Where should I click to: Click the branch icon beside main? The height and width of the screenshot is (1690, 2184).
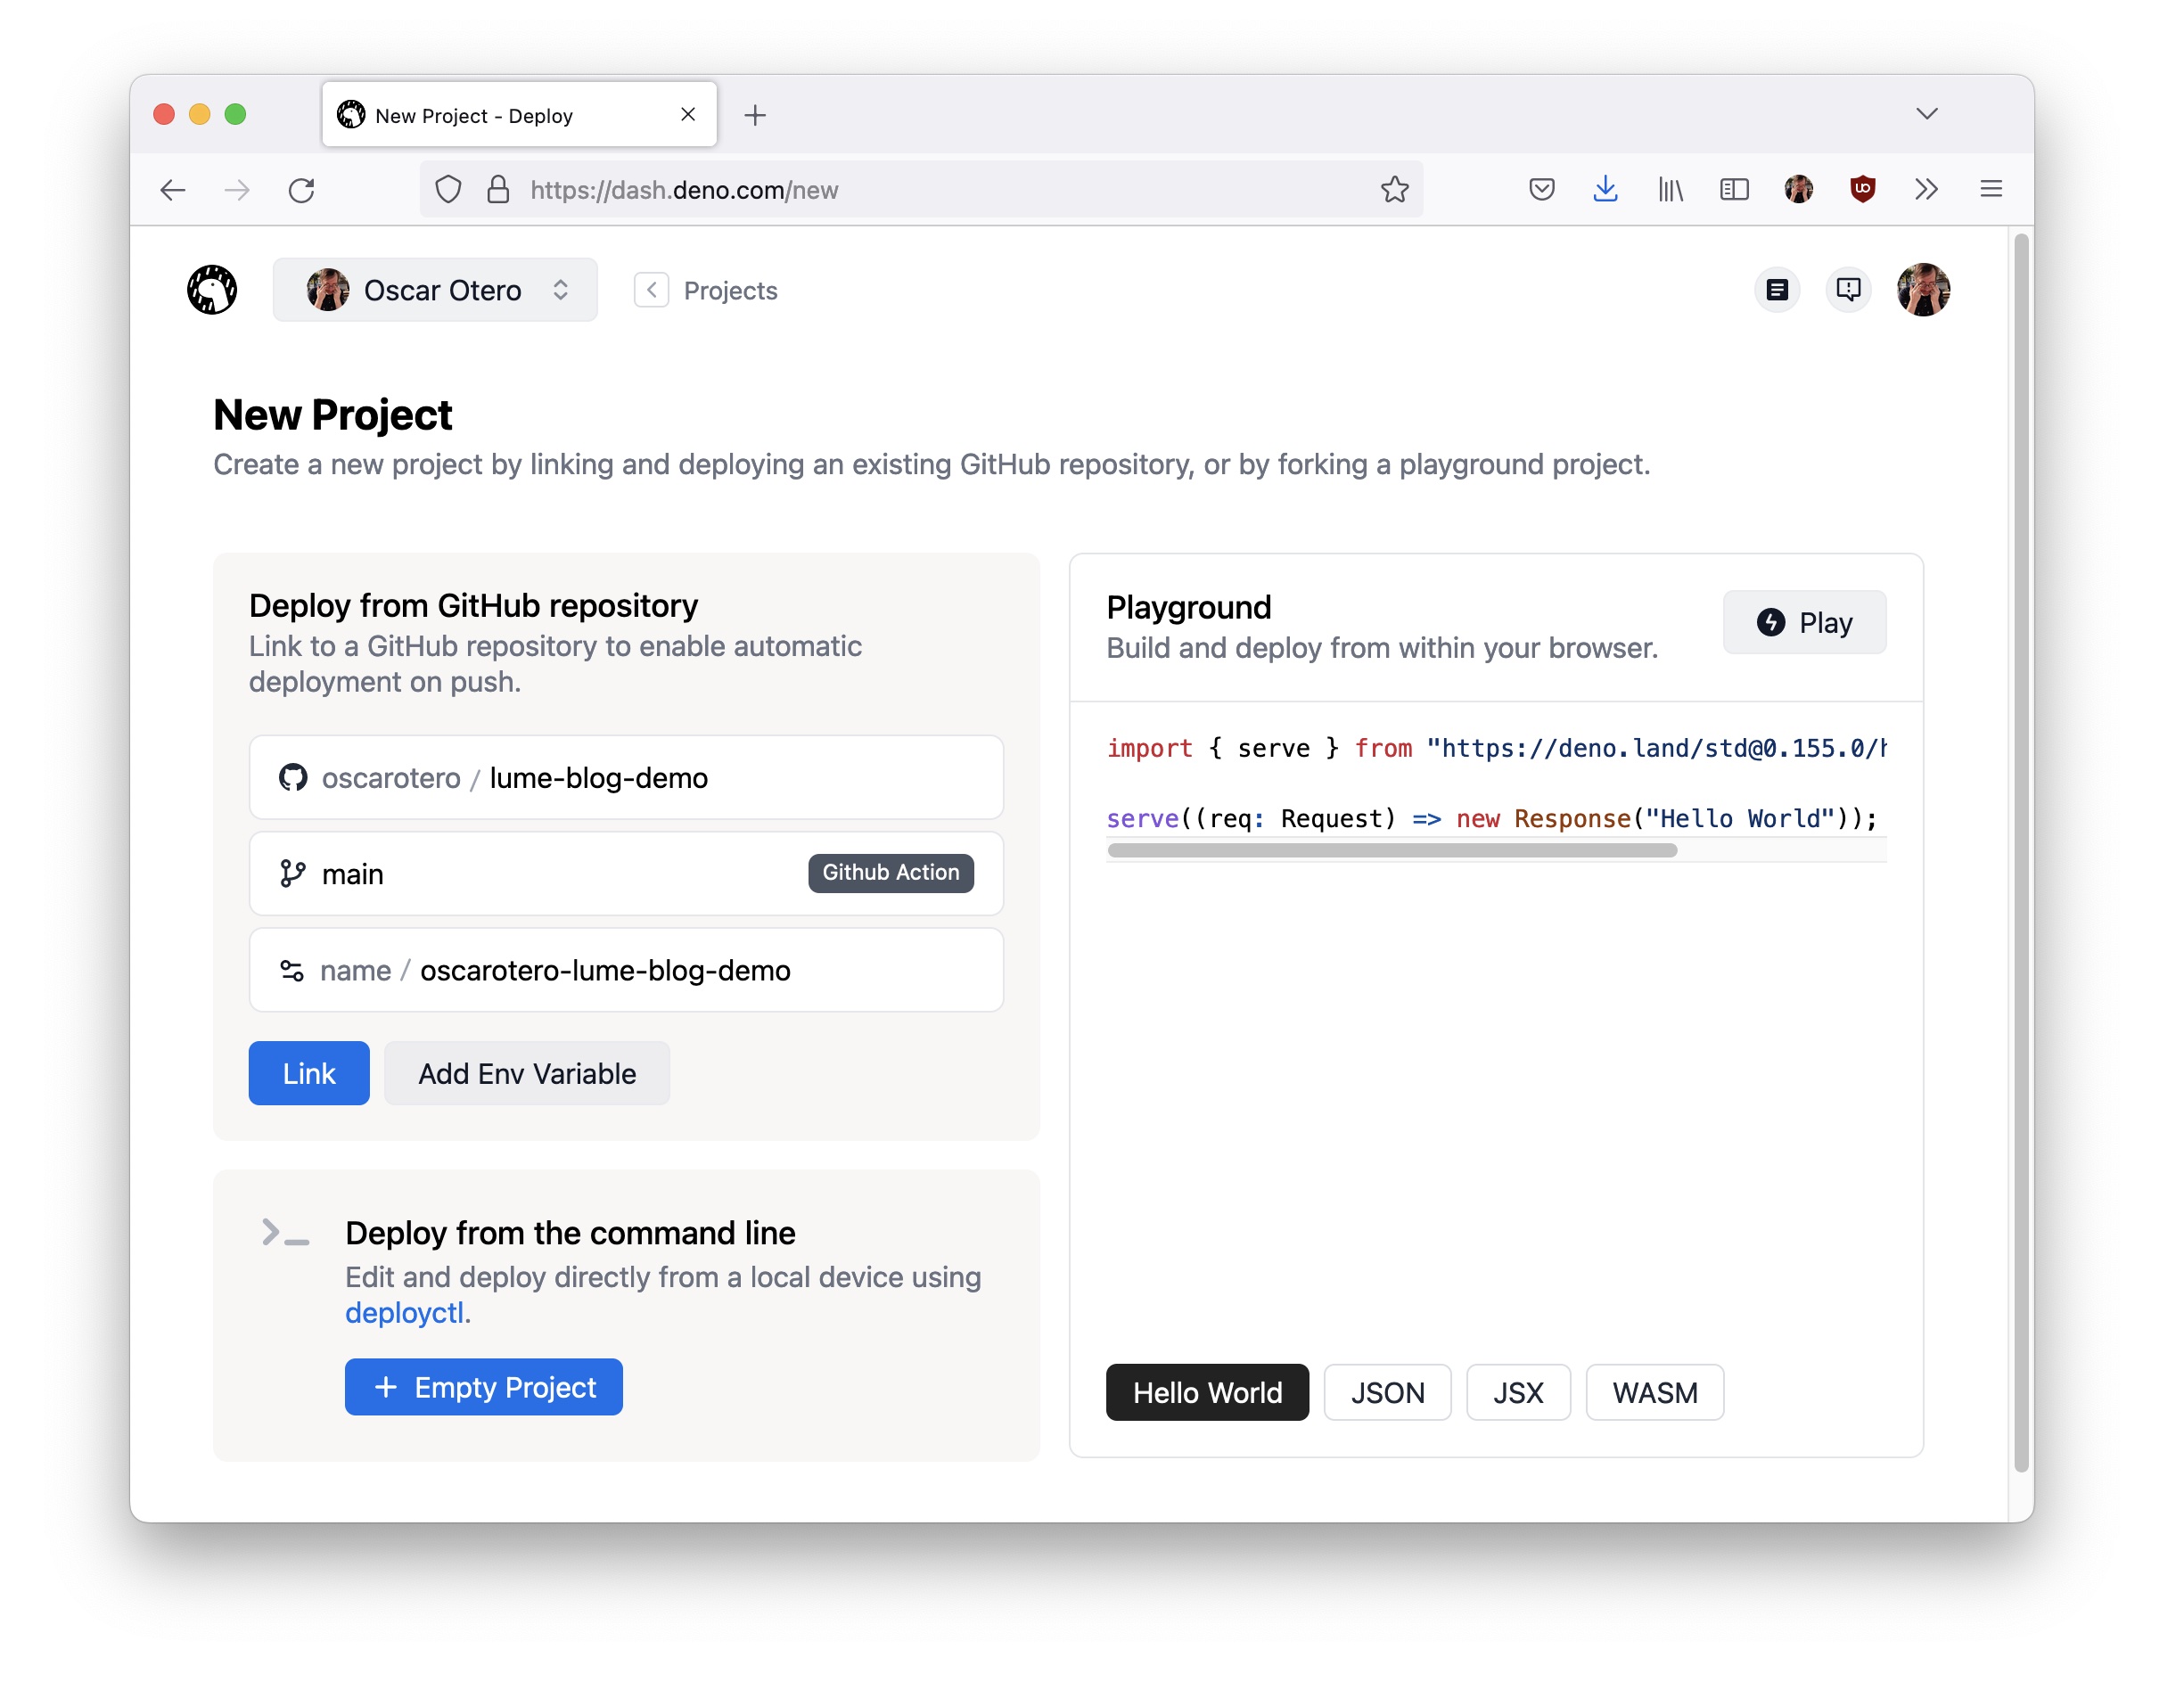coord(292,873)
